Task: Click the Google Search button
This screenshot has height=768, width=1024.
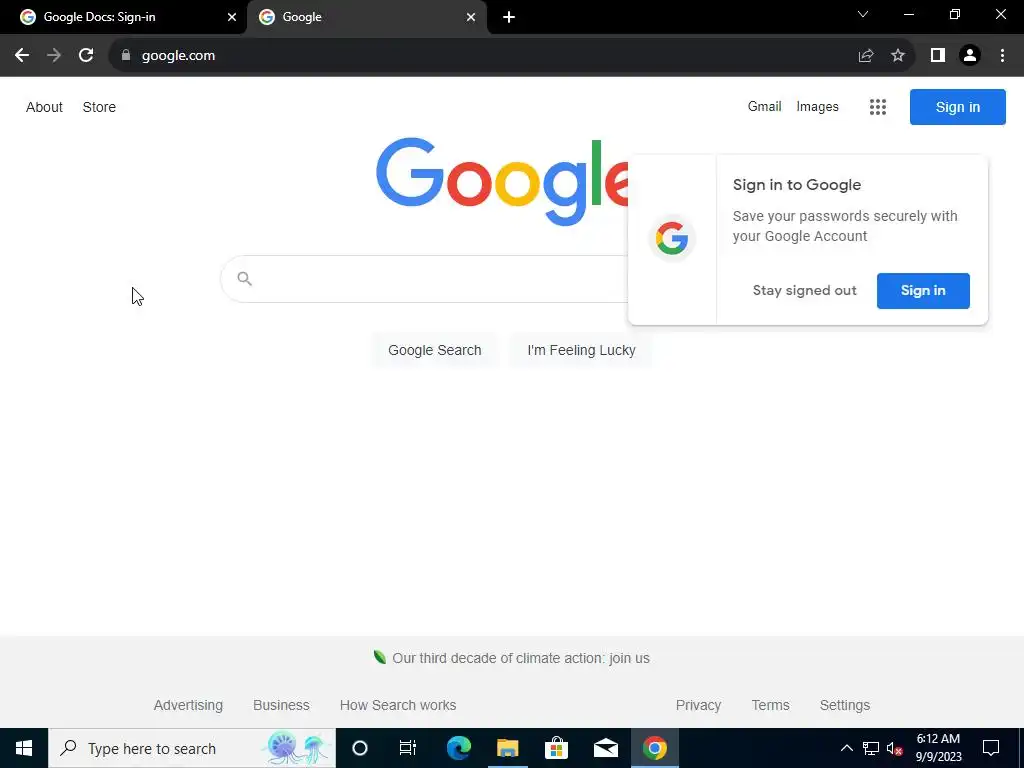Action: (435, 350)
